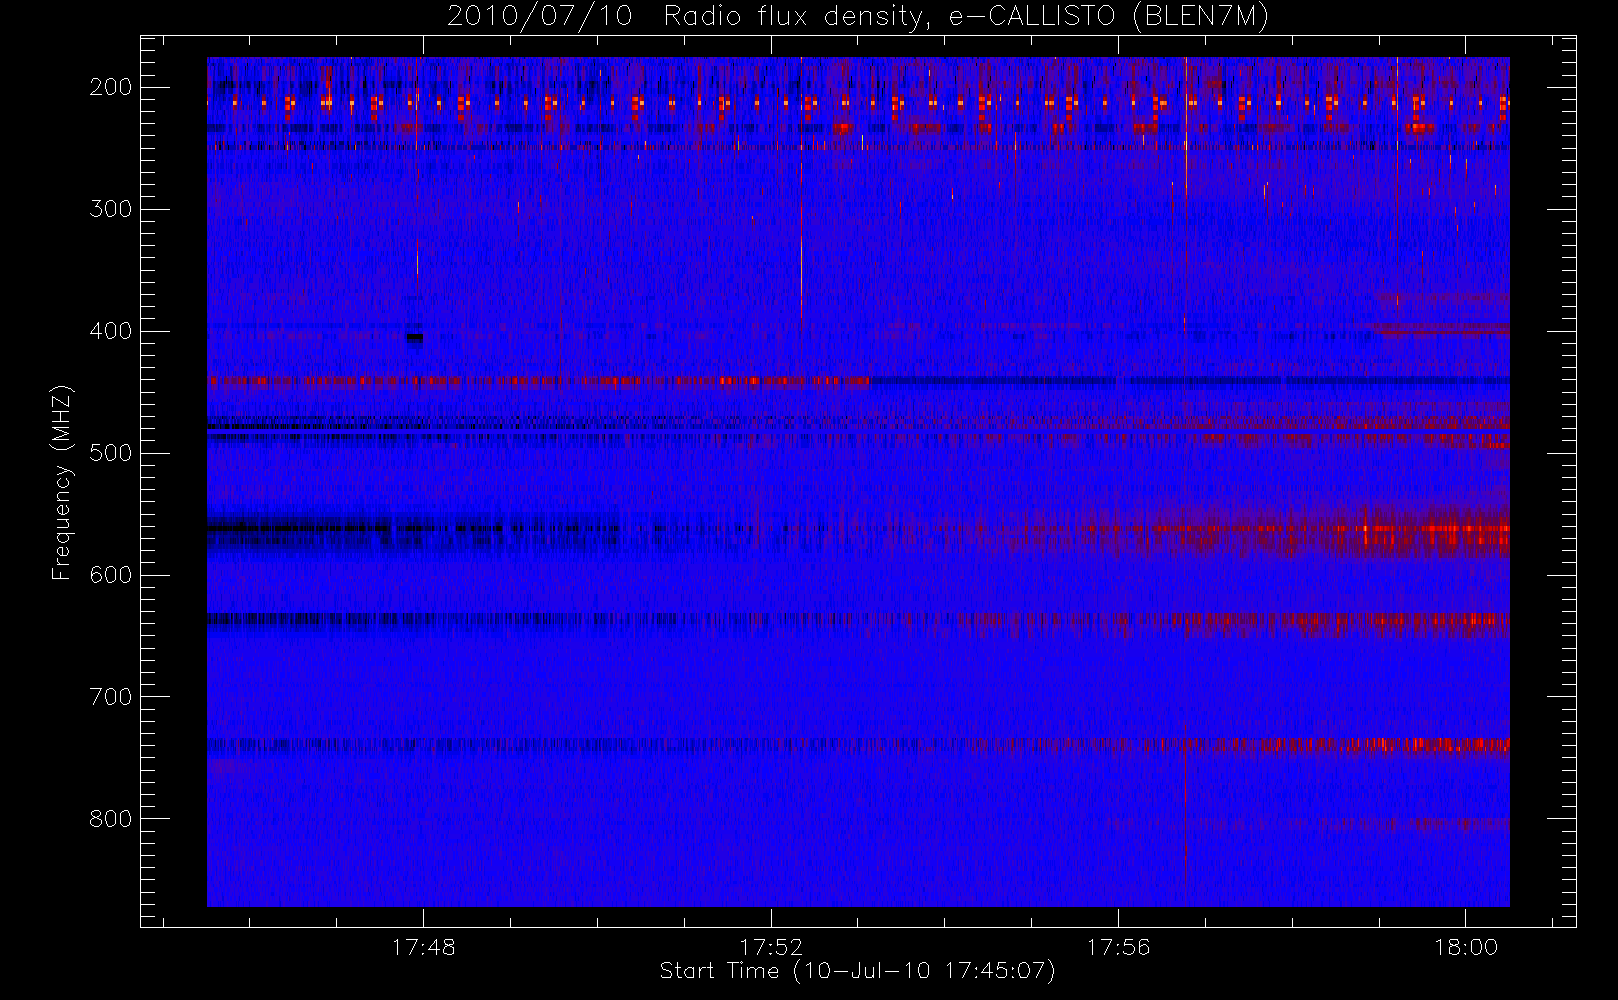Click the 17:48 time tick label
This screenshot has width=1618, height=1000.
click(423, 947)
